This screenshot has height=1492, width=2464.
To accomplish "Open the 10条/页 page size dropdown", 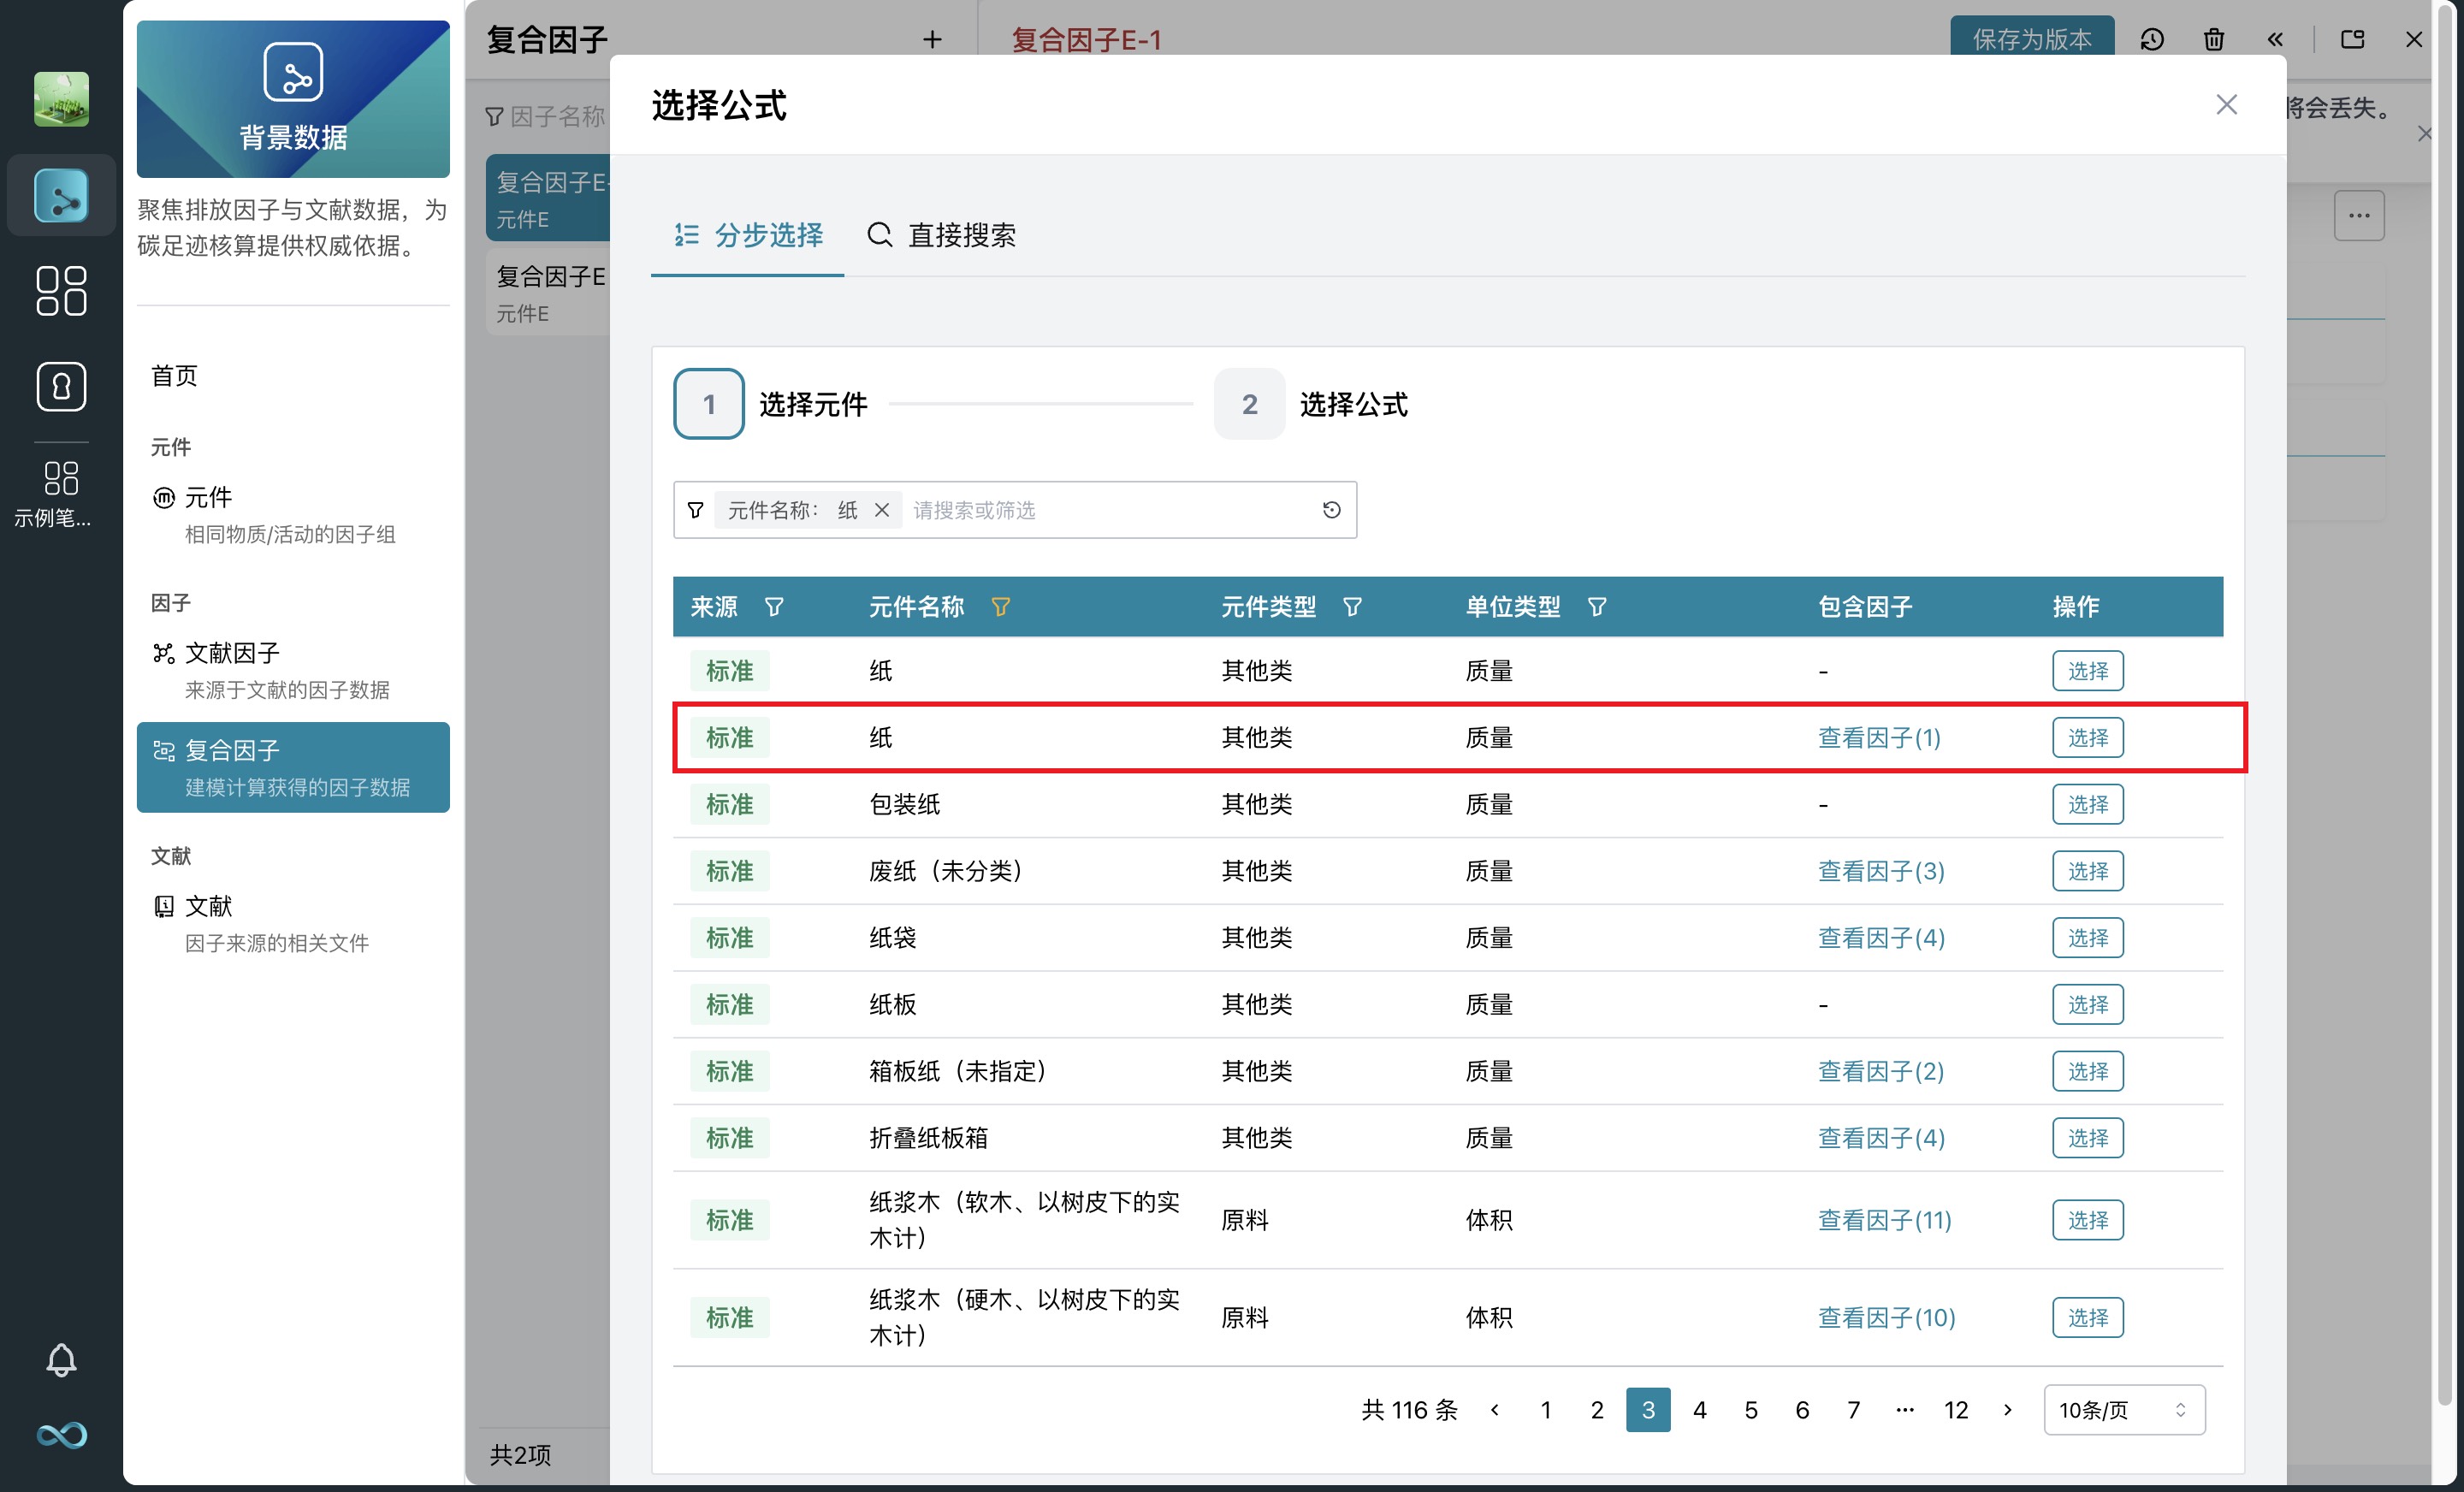I will tap(2123, 1410).
